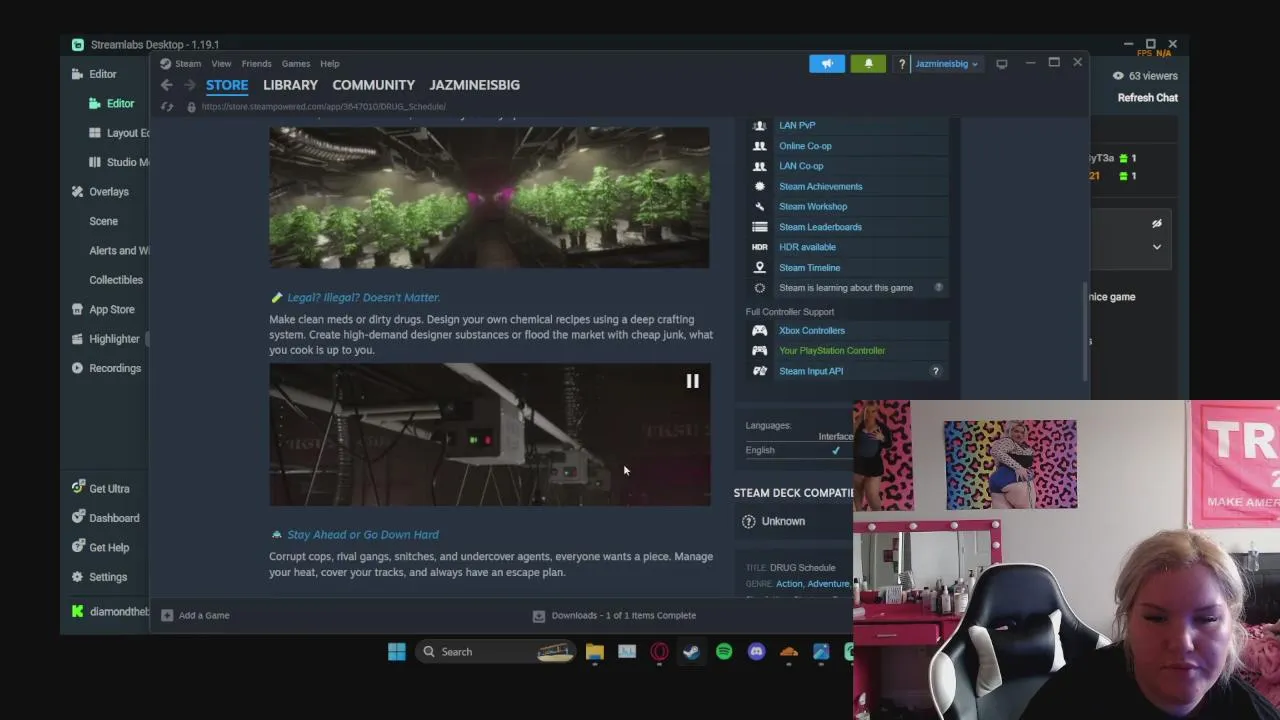
Task: Click the Steam Timeline pin icon
Action: point(759,267)
